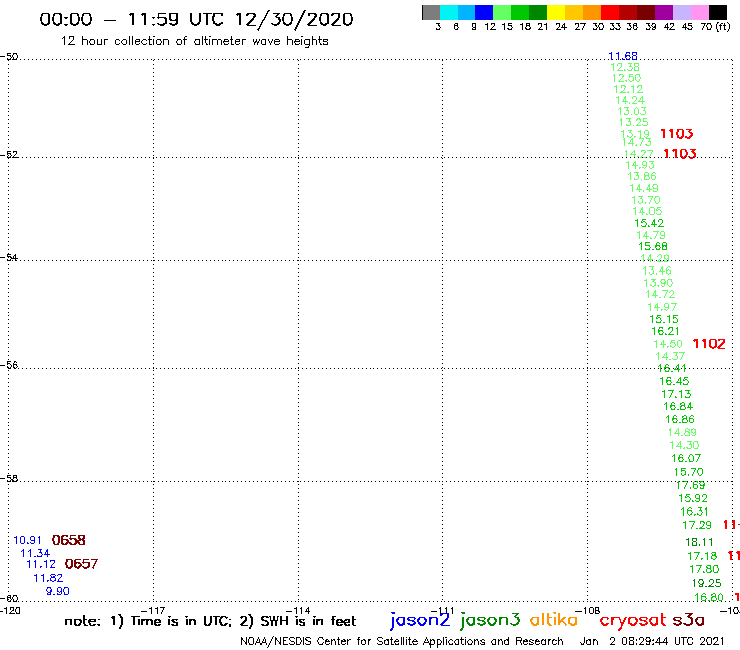Viewport: 740px width, 650px height.
Task: Click the -58 latitude axis label
Action: [x=9, y=479]
